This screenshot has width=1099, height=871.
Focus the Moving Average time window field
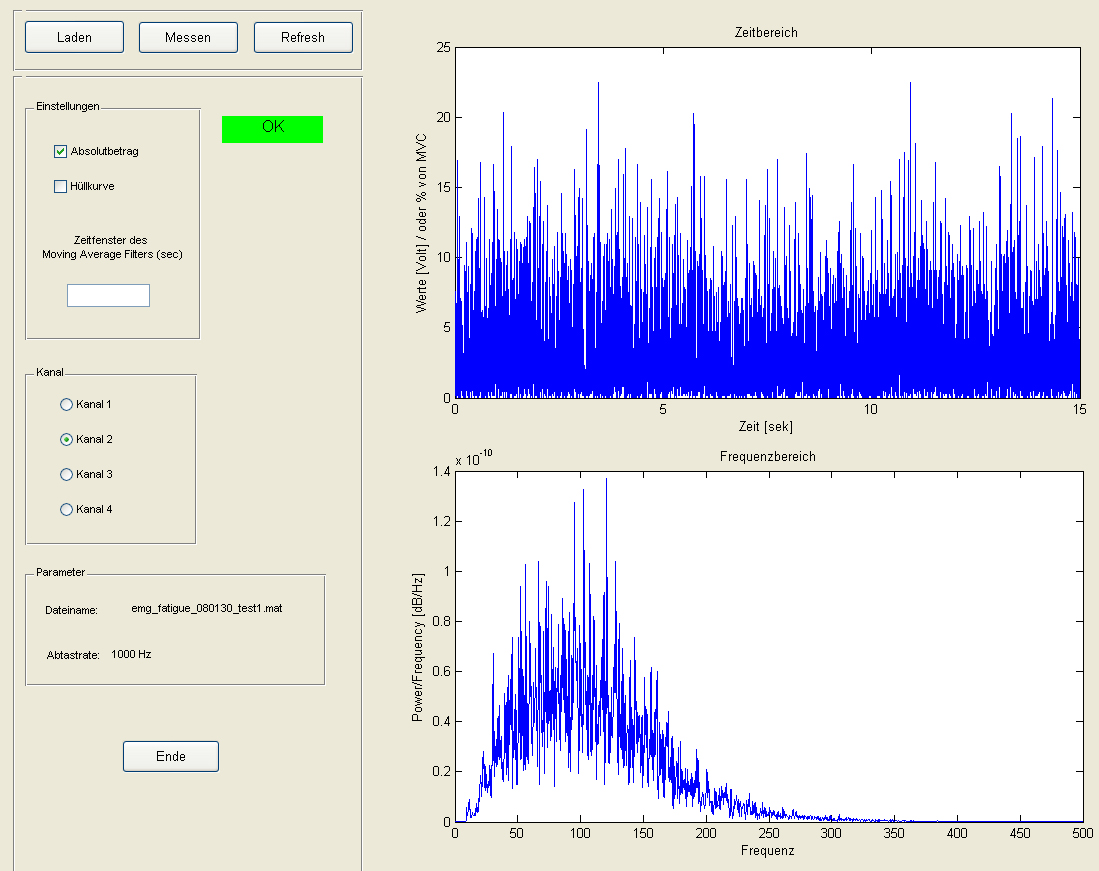109,295
